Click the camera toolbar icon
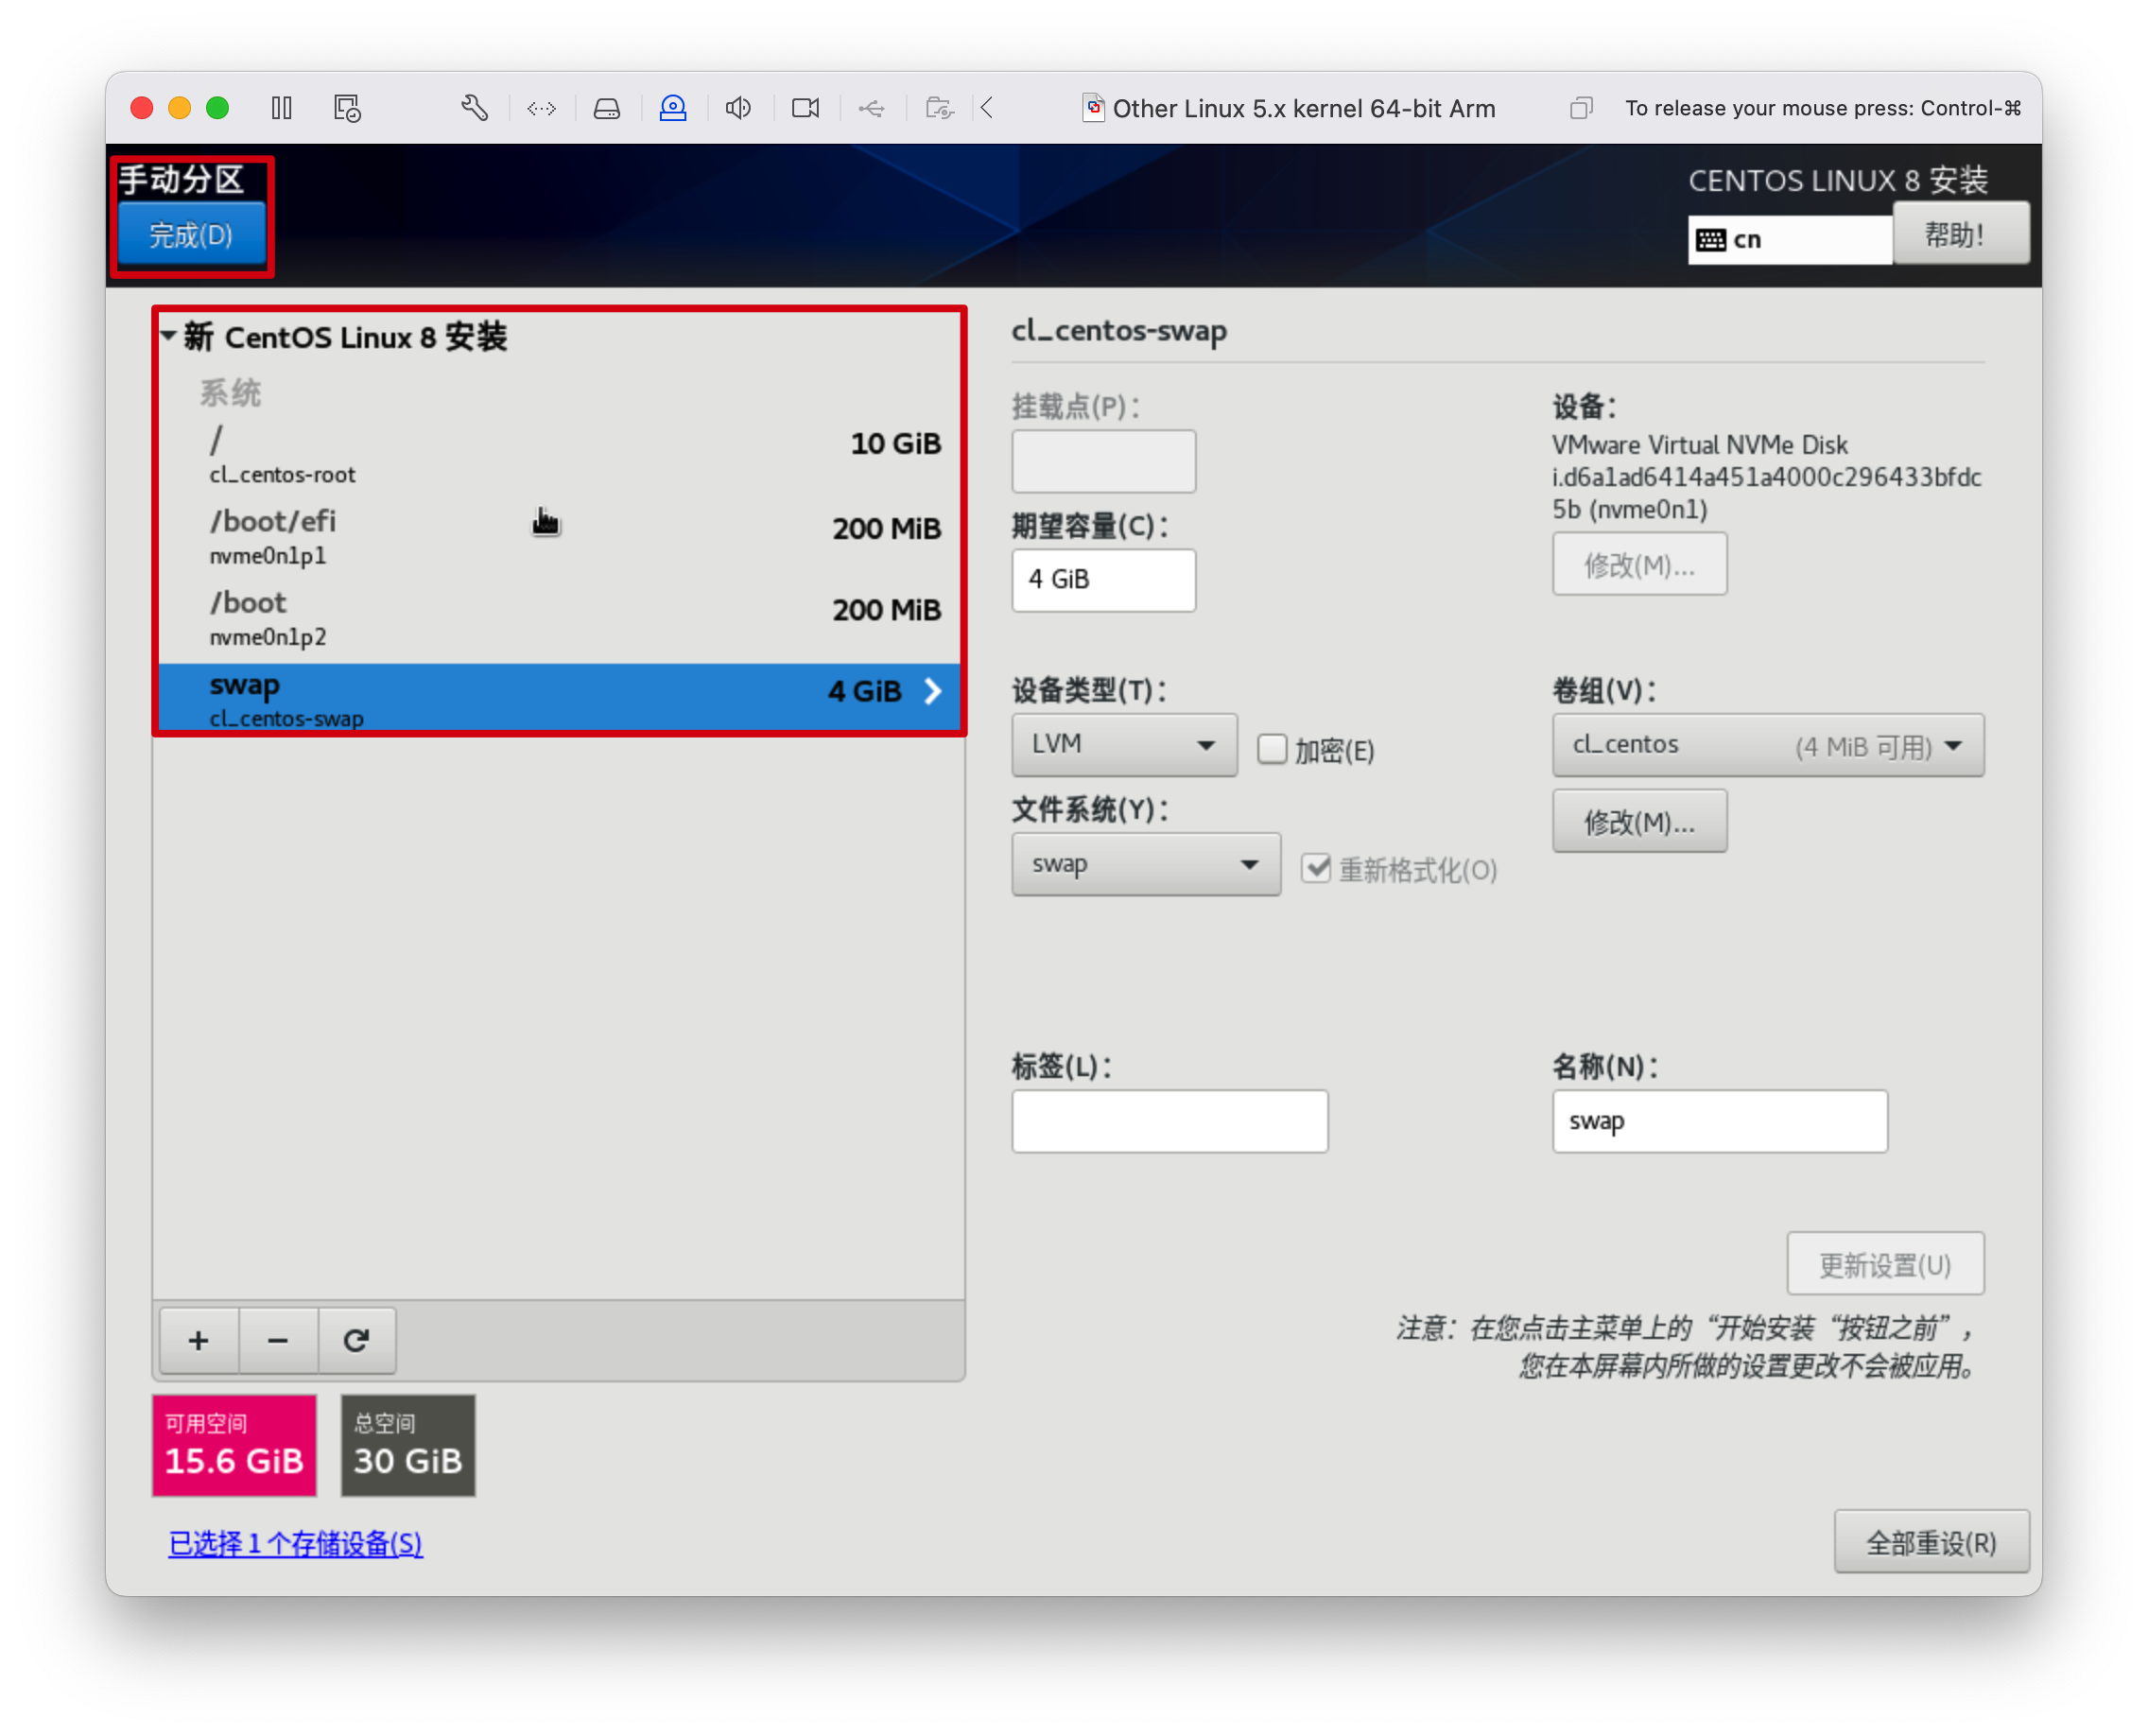Image resolution: width=2148 pixels, height=1736 pixels. pos(806,108)
